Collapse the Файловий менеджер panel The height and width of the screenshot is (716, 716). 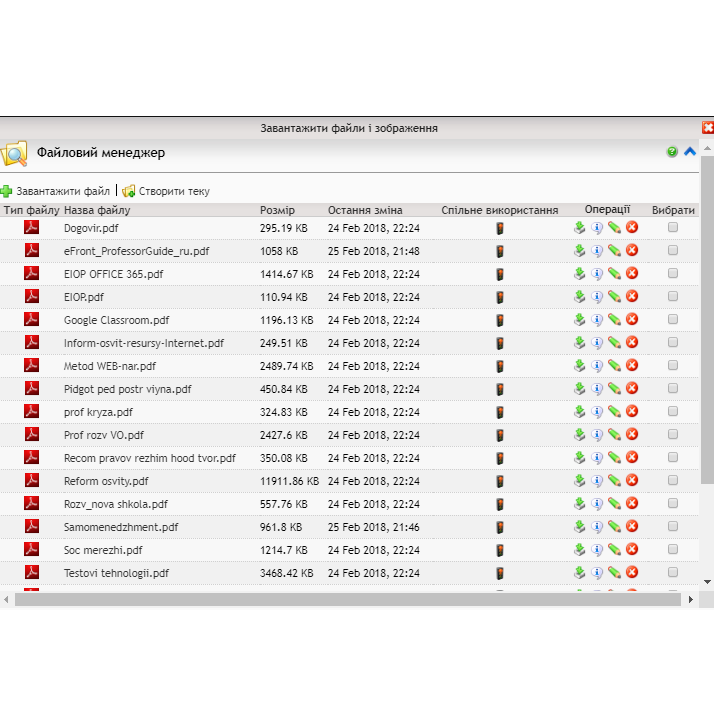click(690, 152)
